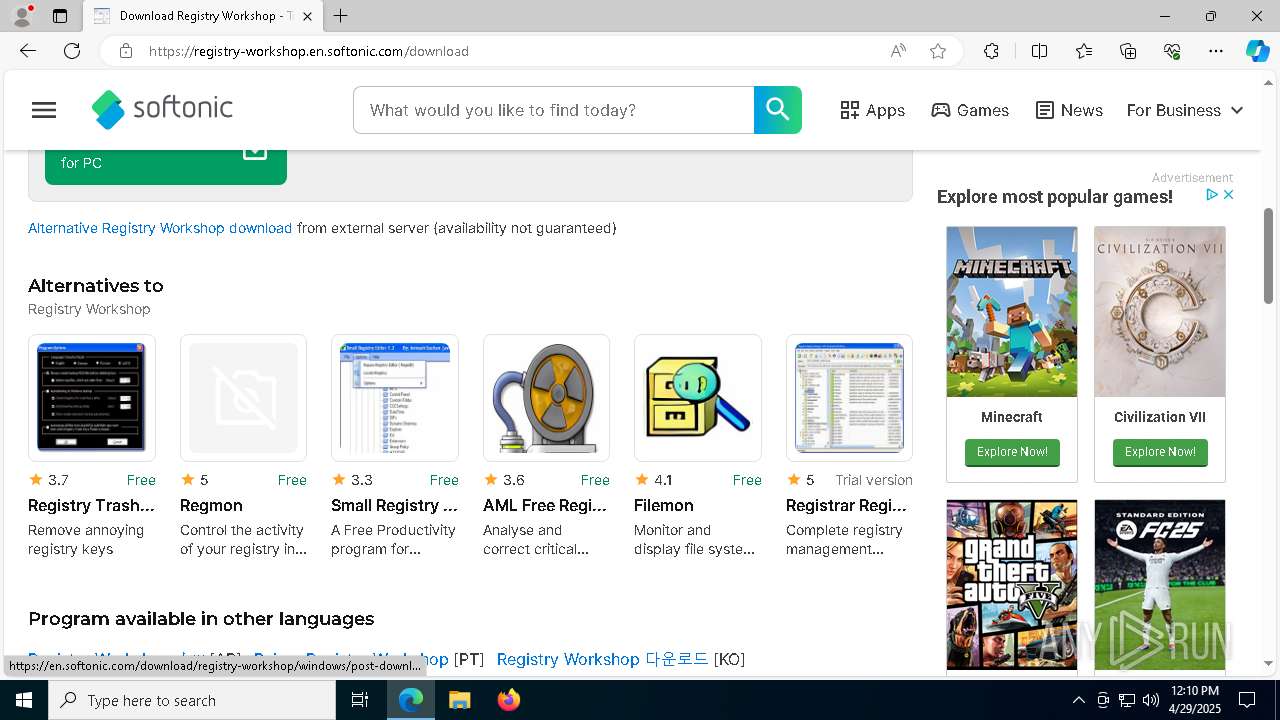The image size is (1280, 720).
Task: Open the Softonic hamburger menu
Action: point(44,110)
